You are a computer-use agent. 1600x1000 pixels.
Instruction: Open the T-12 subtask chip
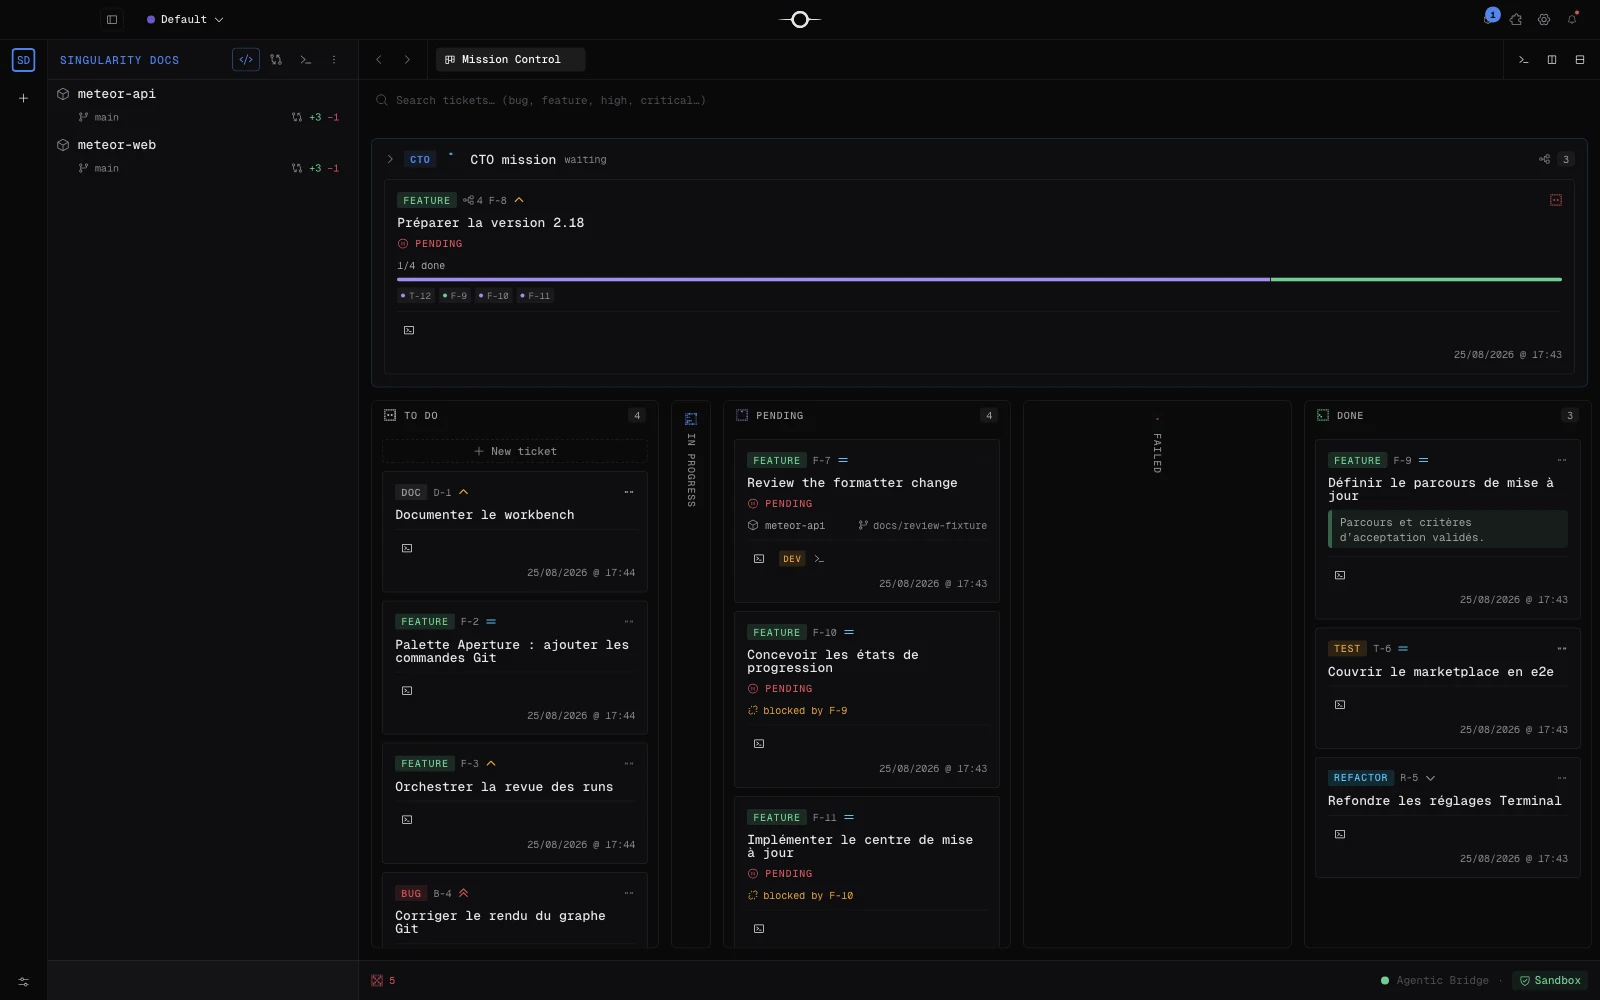[x=416, y=296]
